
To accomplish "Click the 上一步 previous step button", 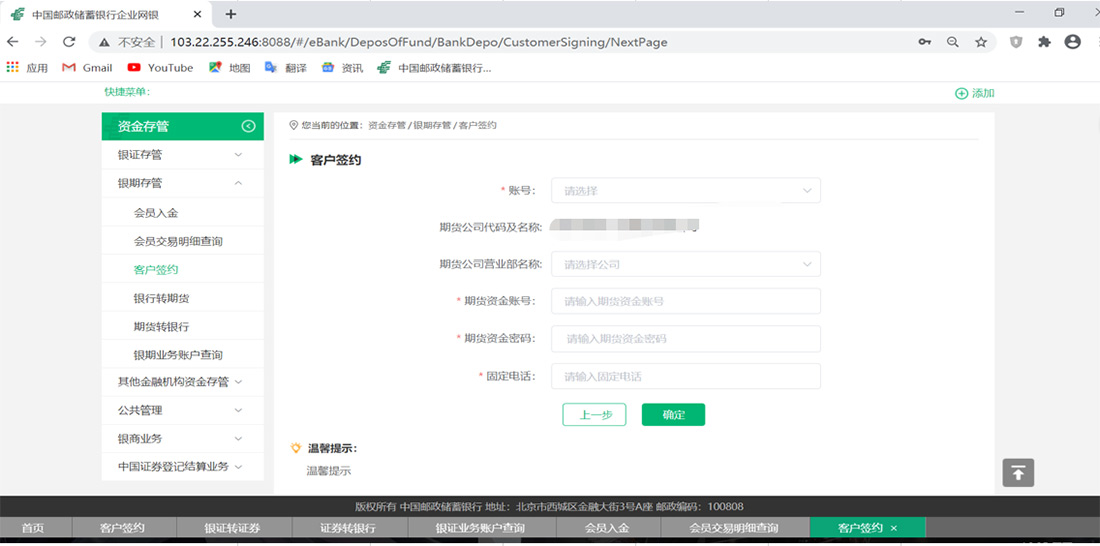I will click(594, 415).
